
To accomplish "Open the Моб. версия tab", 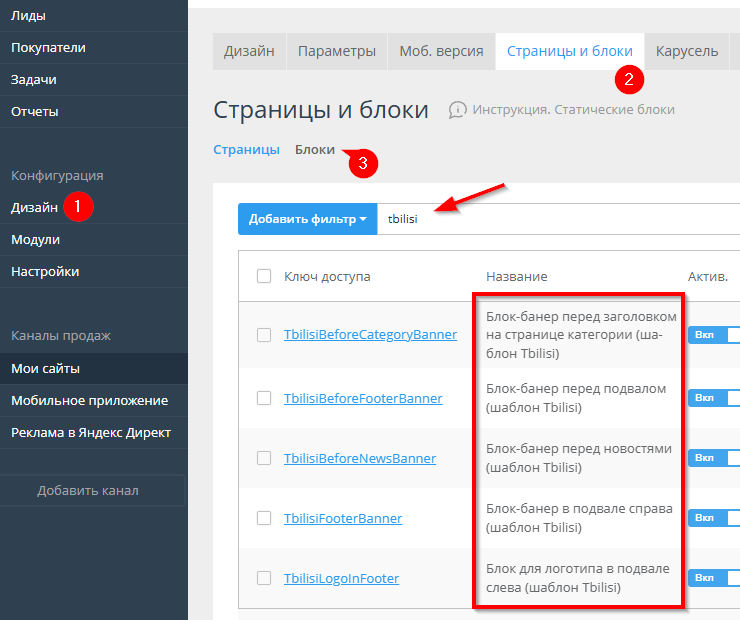I will [x=440, y=51].
